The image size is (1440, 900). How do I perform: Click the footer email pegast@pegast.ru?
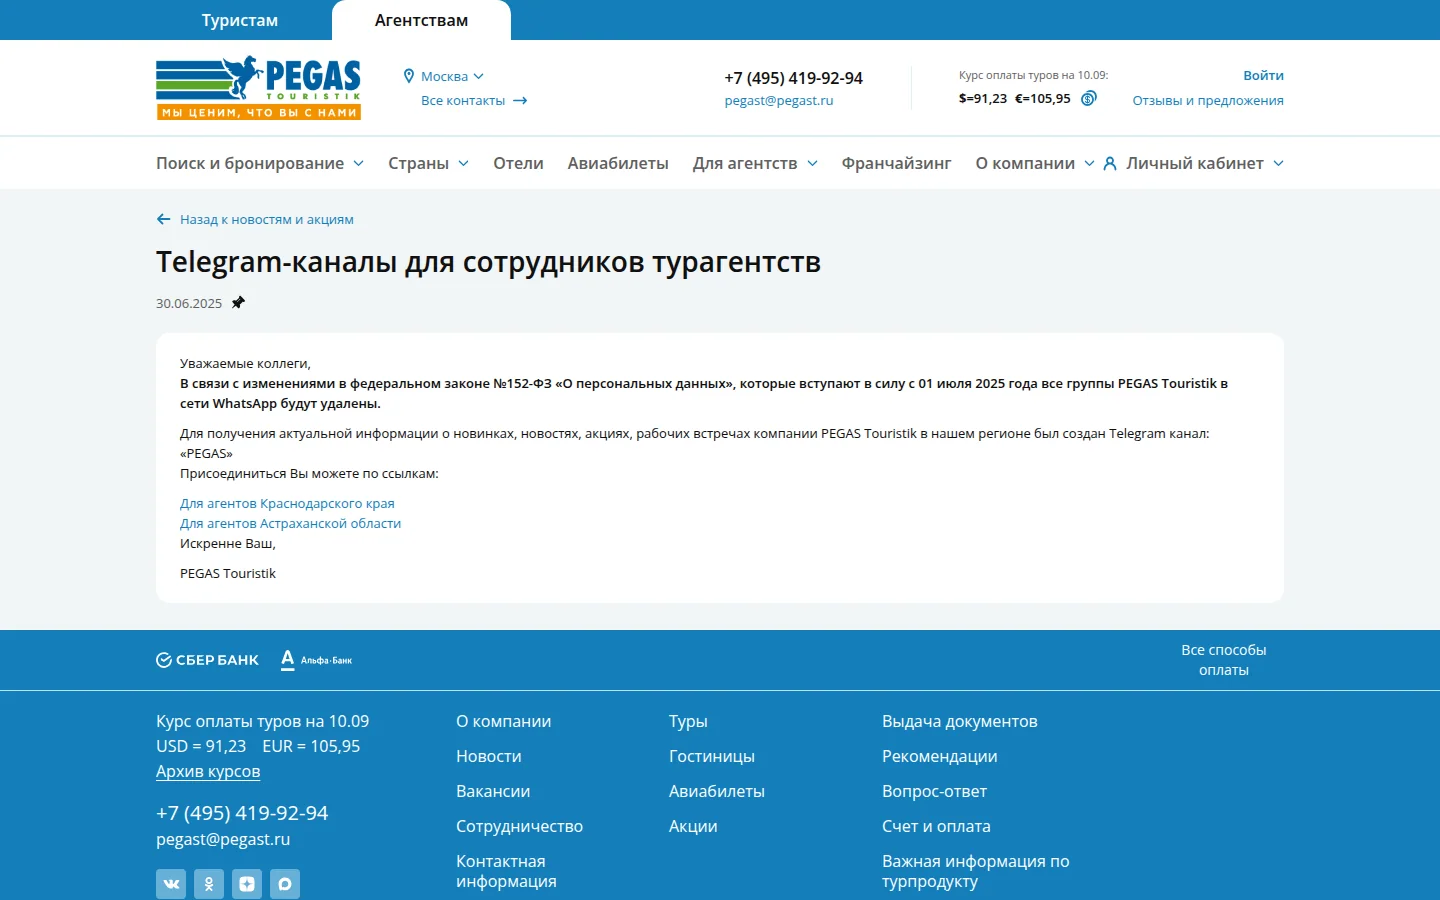[223, 839]
